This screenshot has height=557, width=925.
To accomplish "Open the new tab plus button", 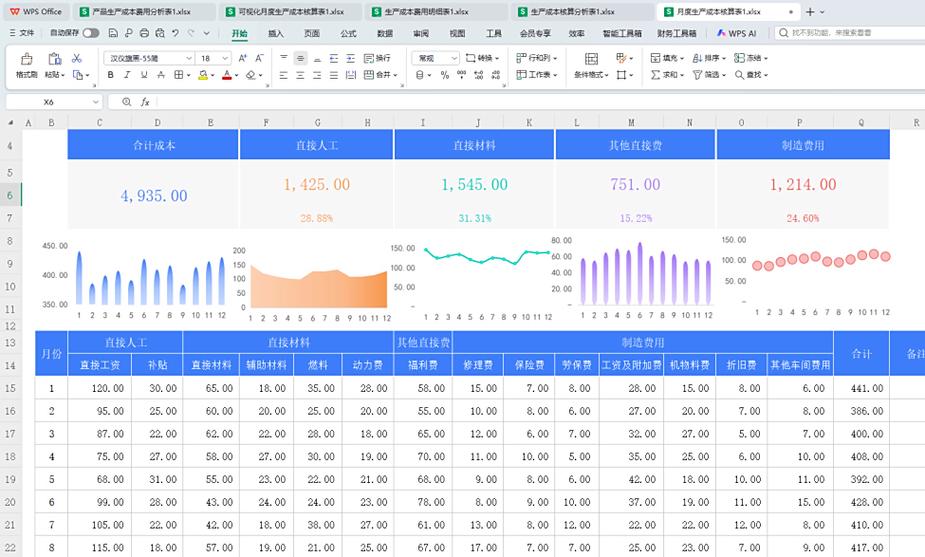I will [x=810, y=12].
